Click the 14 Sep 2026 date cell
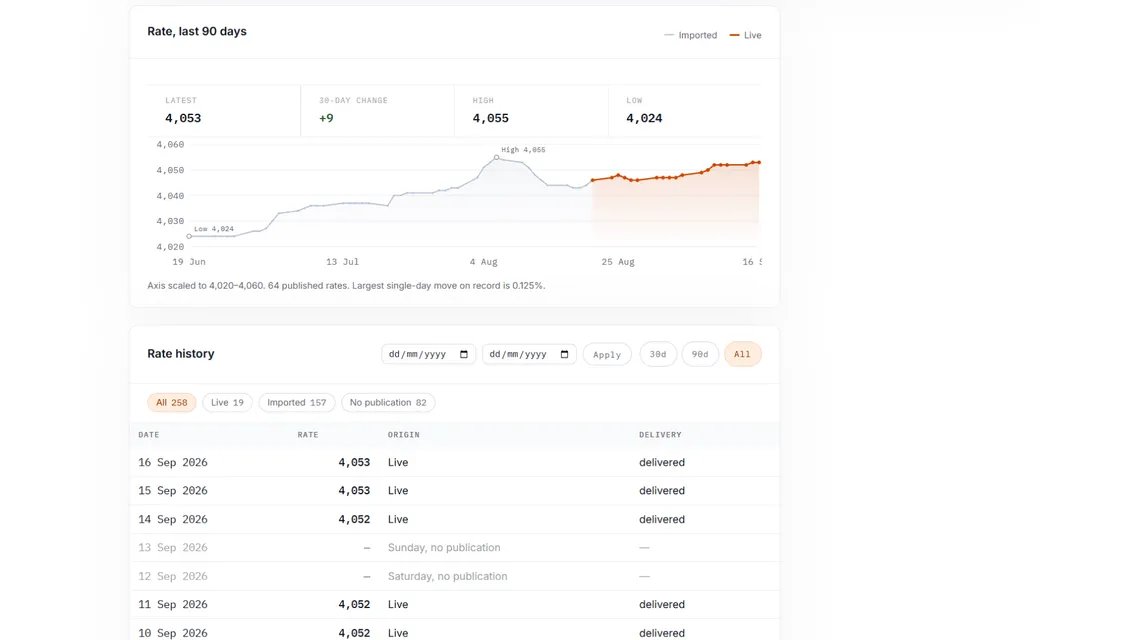1138x640 pixels. (x=173, y=520)
